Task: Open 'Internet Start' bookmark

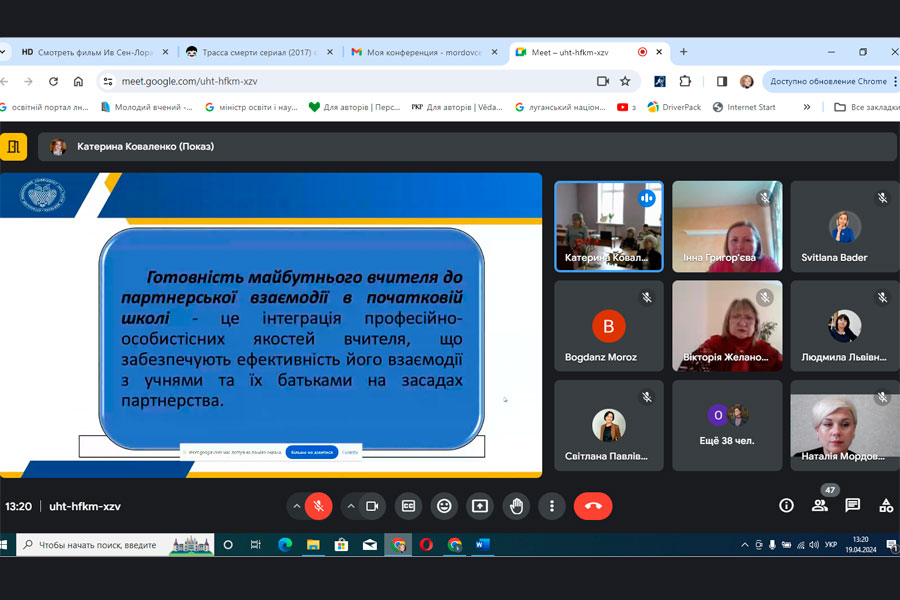Action: pos(744,107)
